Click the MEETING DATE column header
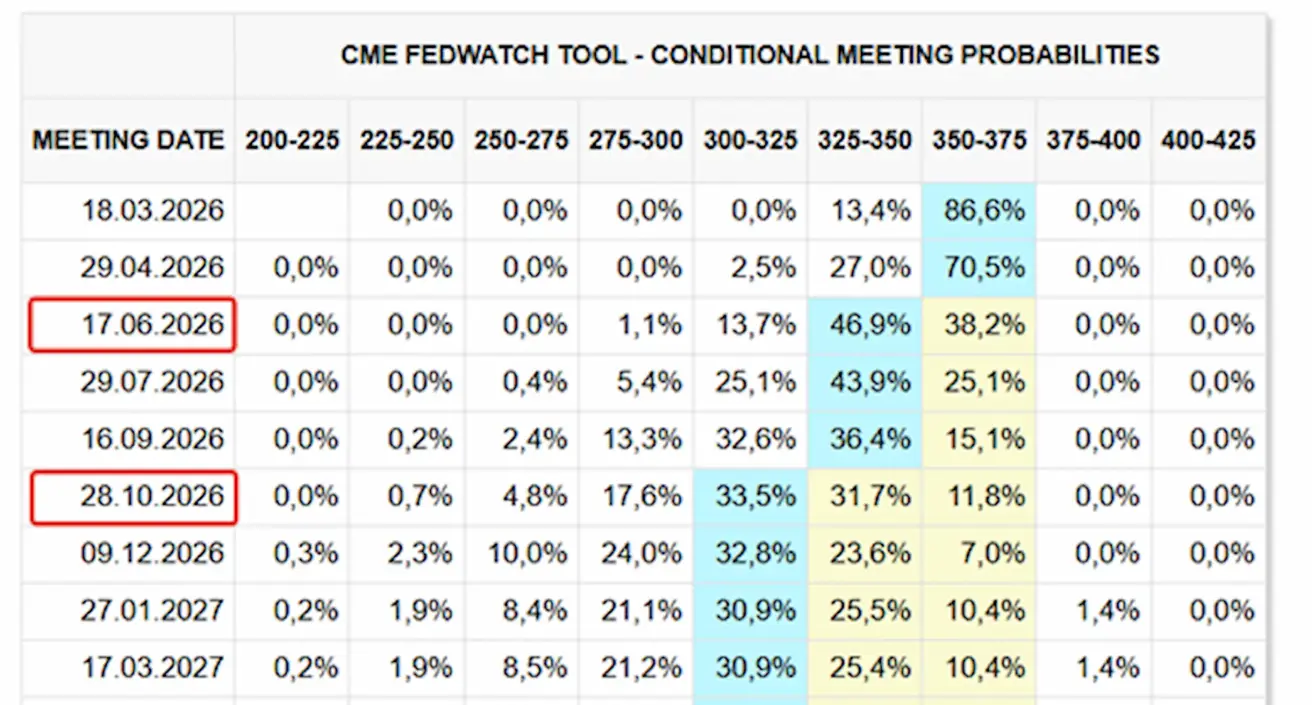The height and width of the screenshot is (705, 1312). tap(128, 140)
